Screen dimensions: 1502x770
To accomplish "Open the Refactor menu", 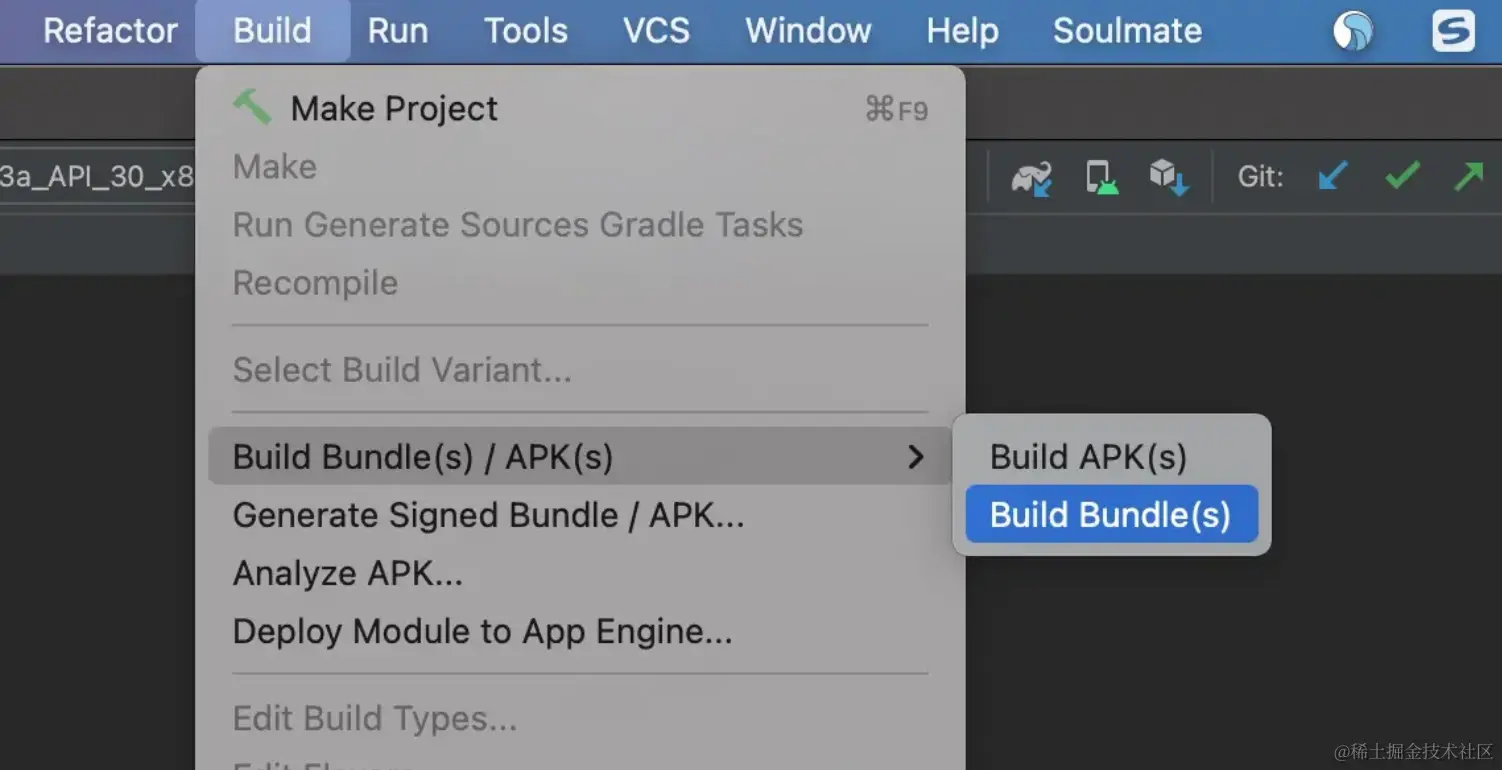I will pos(110,30).
